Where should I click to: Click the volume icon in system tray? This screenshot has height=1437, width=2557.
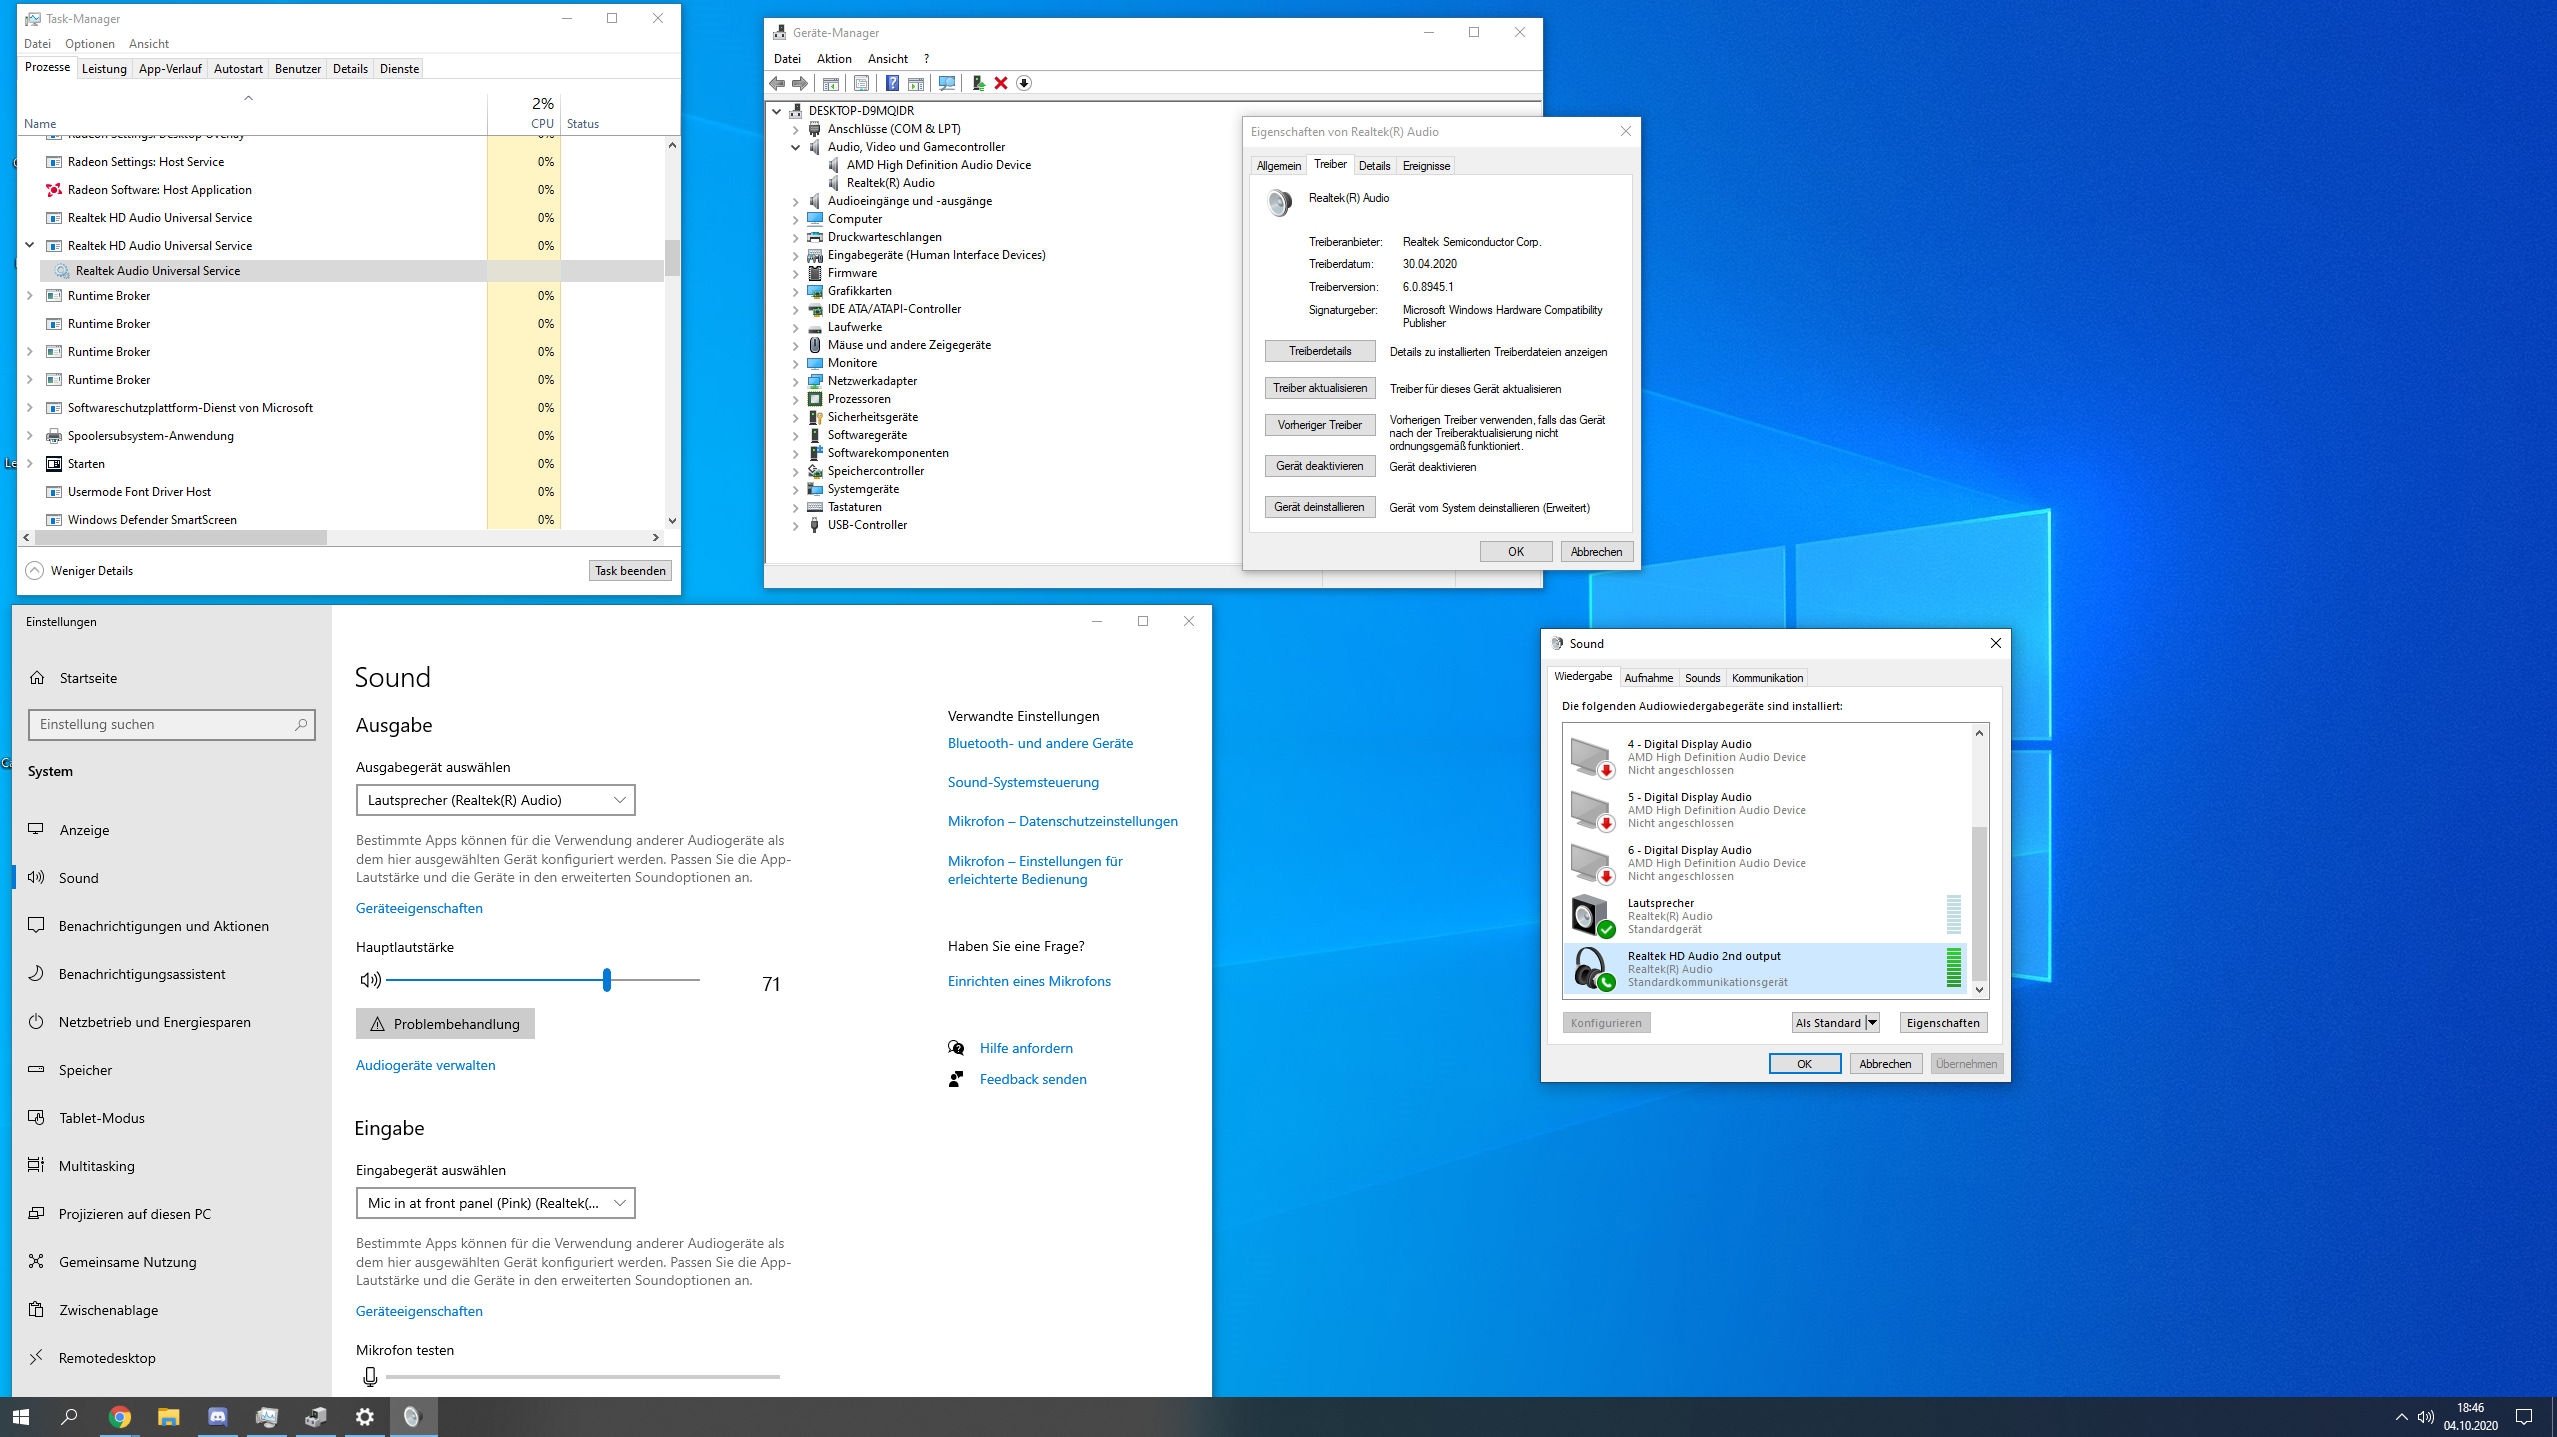point(2426,1416)
